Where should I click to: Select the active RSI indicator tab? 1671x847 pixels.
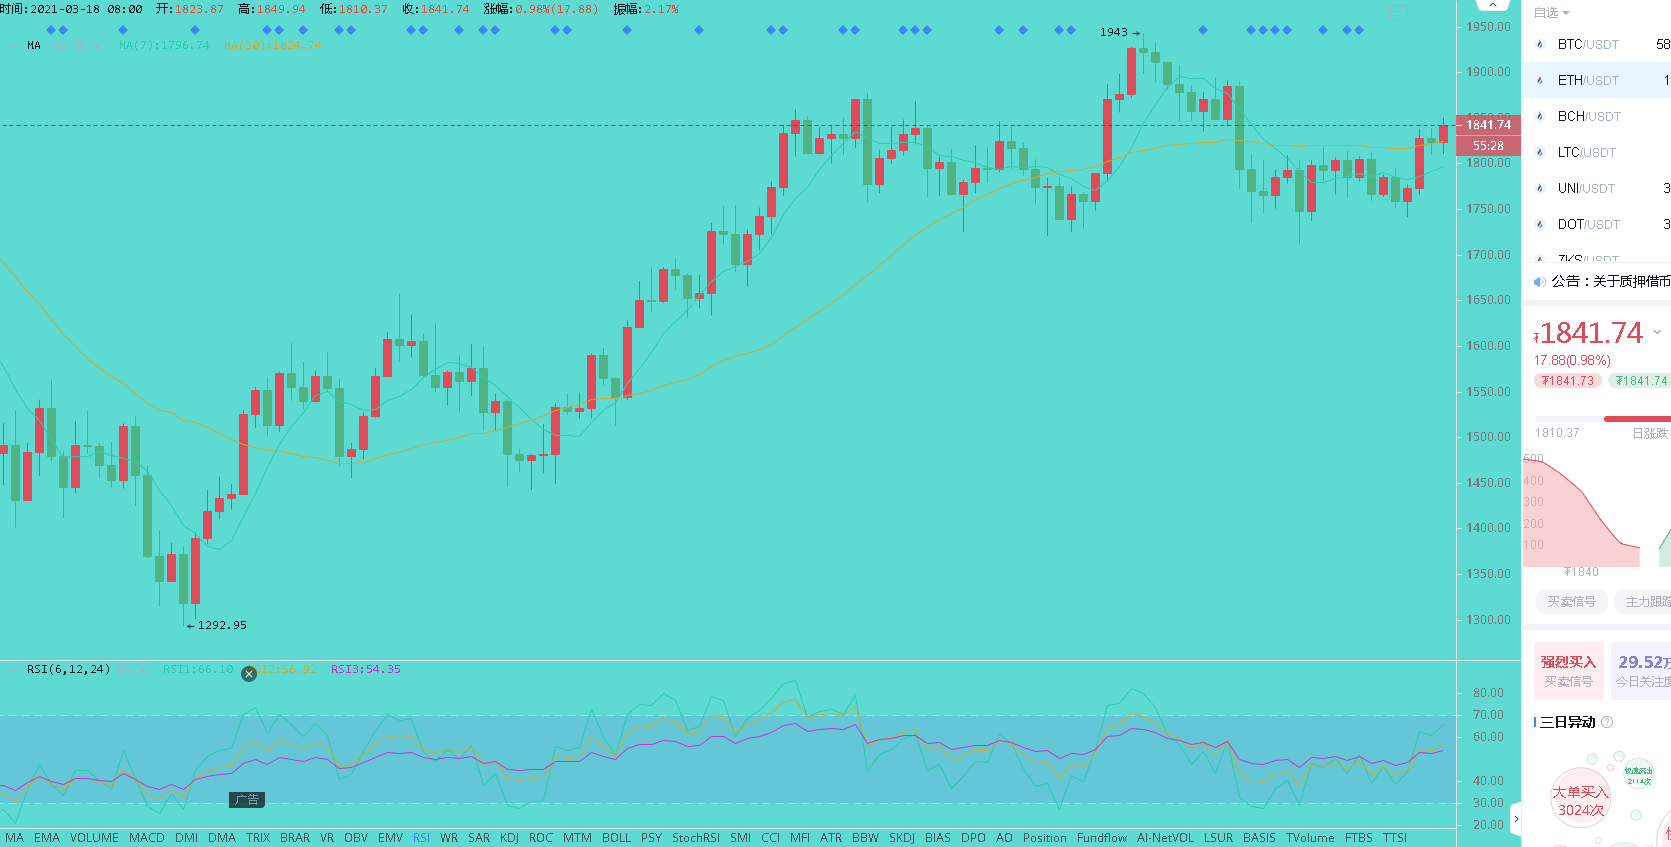coord(421,838)
